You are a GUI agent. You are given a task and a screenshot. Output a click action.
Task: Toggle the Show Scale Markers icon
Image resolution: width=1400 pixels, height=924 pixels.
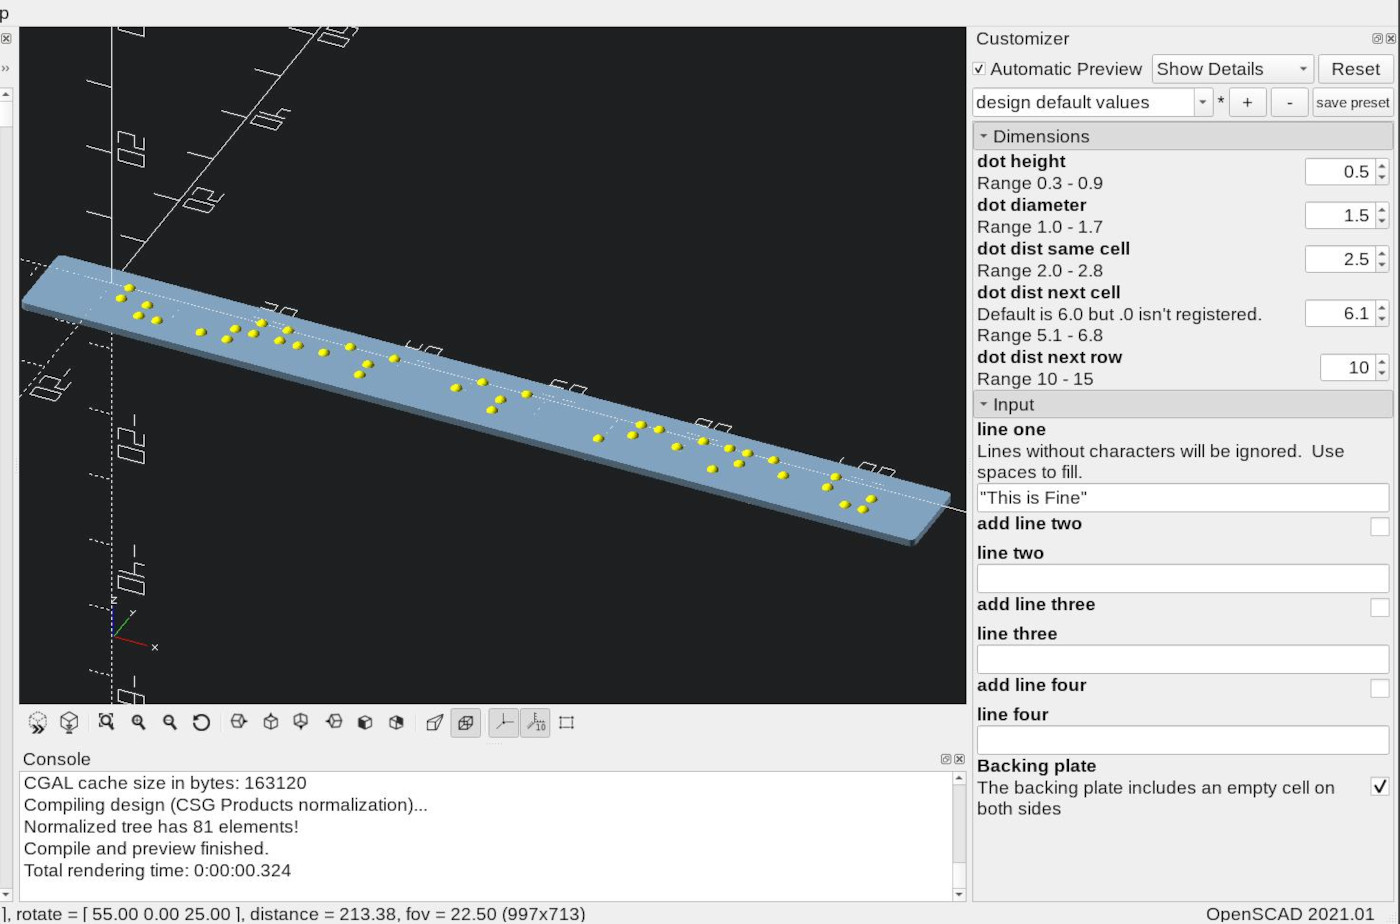(535, 722)
